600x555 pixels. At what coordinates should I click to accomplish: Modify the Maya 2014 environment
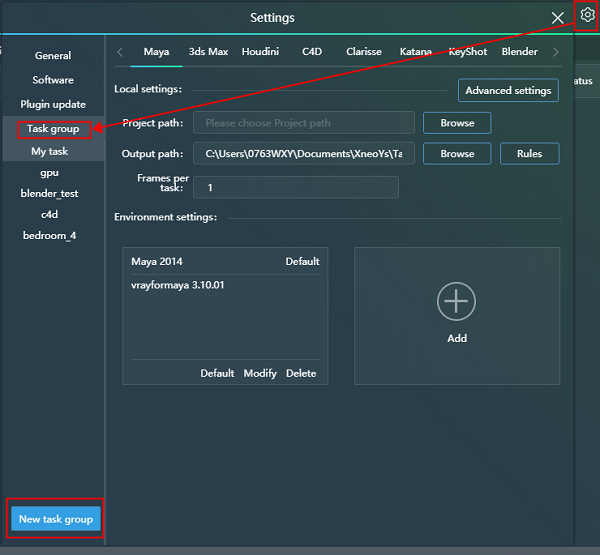coord(260,373)
